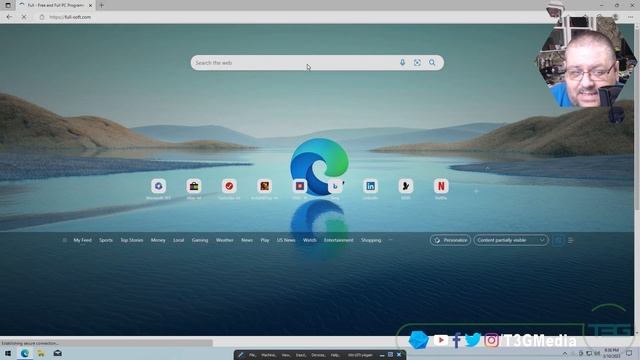Open the tab actions menu icon
Screen dimensions: 640x360
(8, 5)
